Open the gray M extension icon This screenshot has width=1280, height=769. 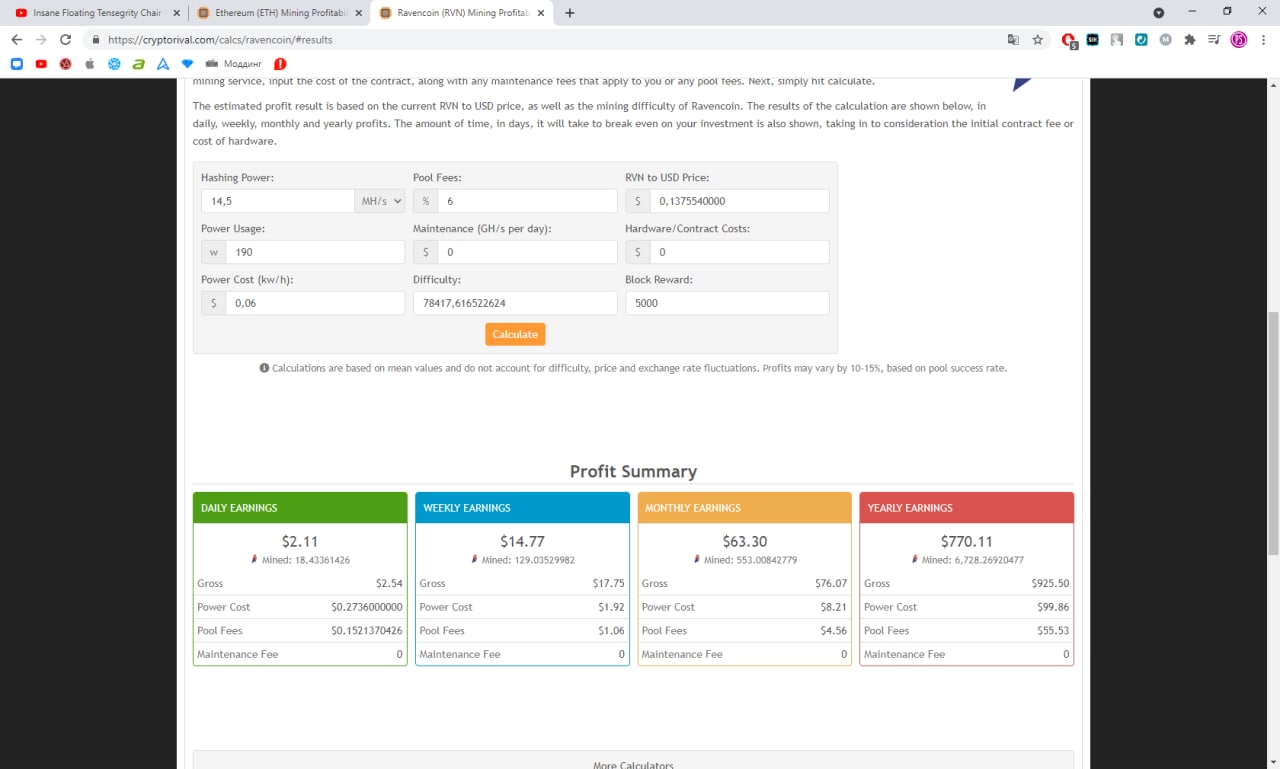point(1165,40)
